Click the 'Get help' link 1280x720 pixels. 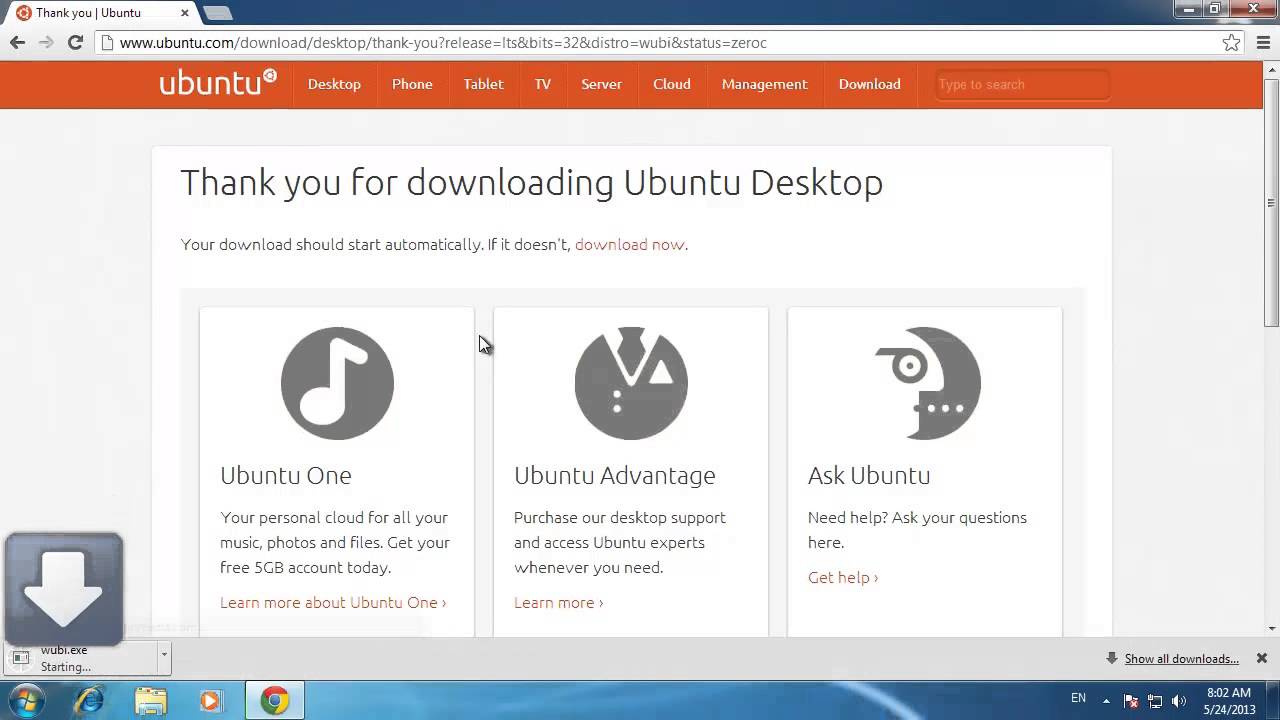pos(843,577)
